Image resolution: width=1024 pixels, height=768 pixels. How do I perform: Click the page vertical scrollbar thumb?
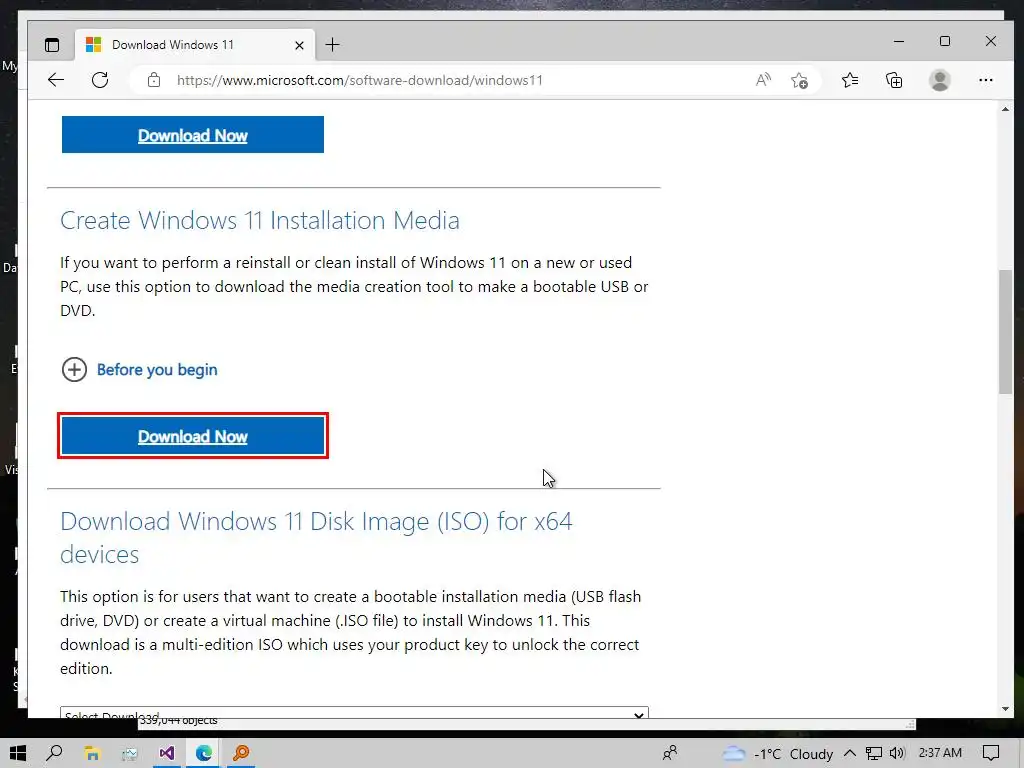point(1005,332)
